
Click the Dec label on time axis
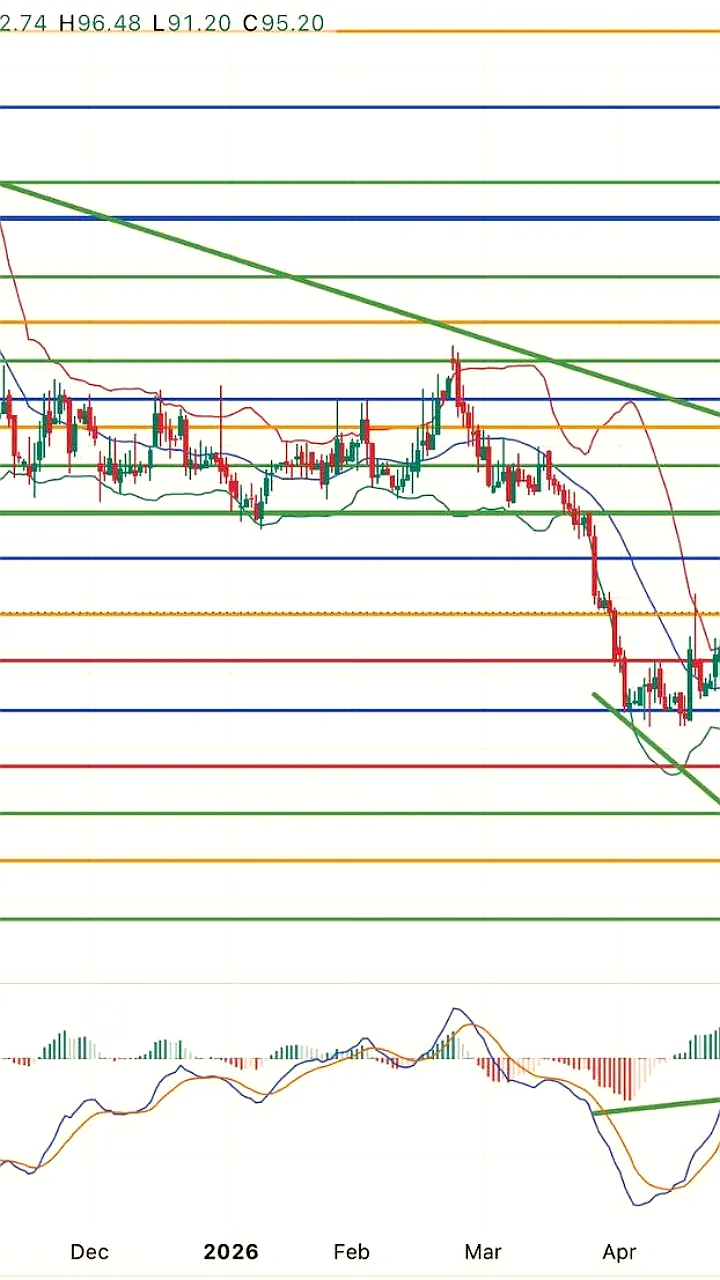90,1252
